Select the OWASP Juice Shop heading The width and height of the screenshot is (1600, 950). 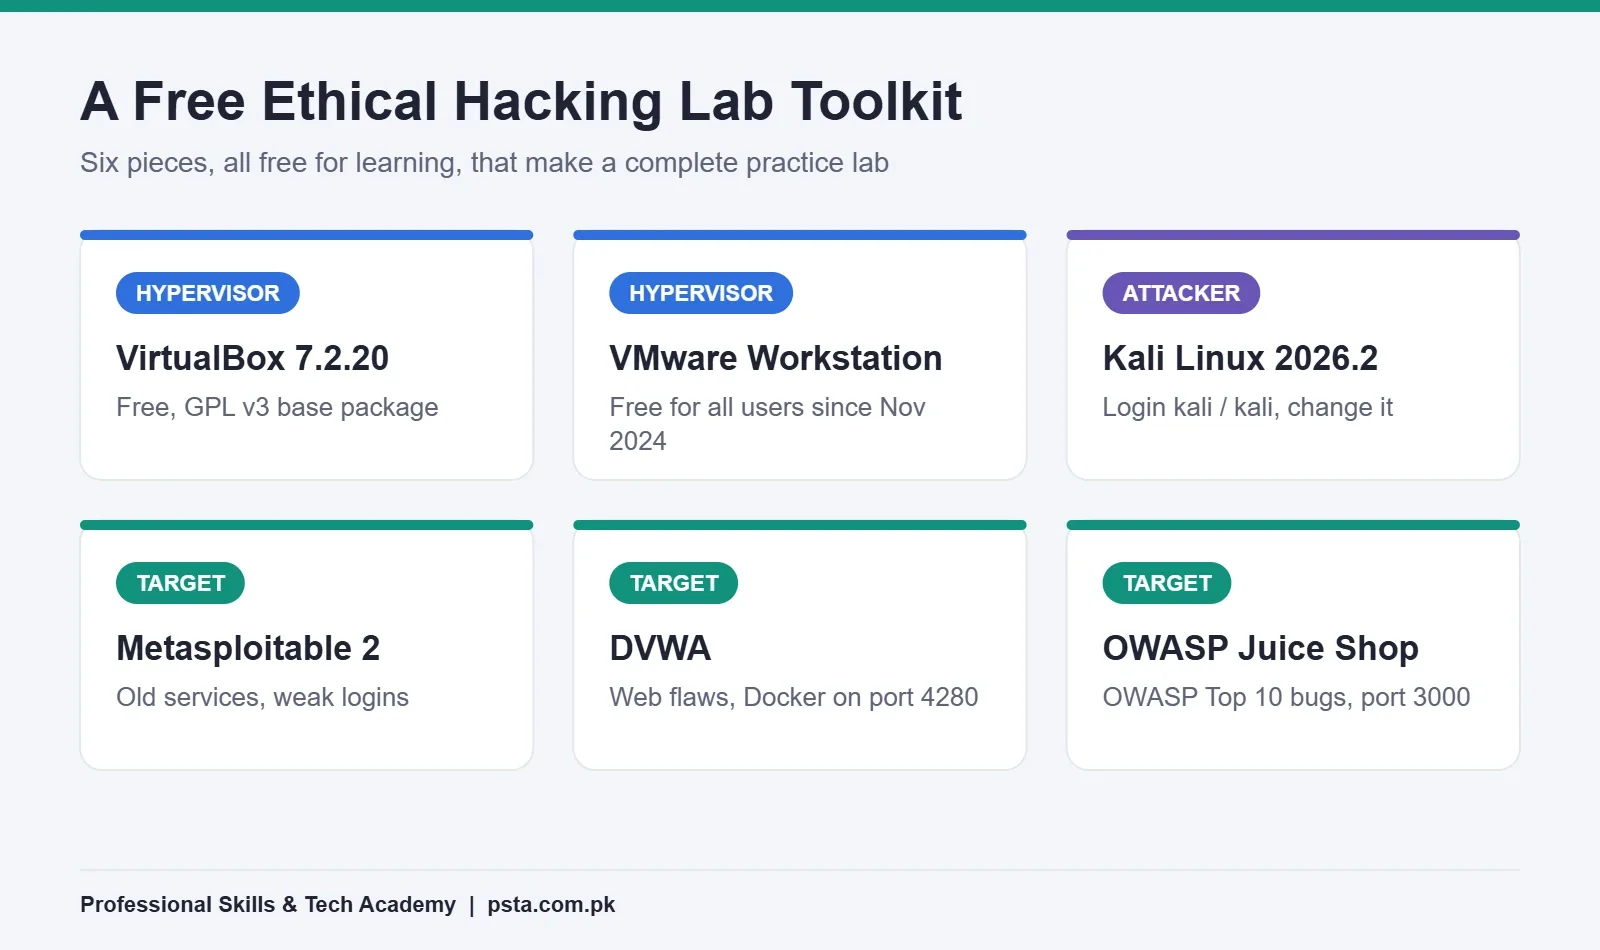(1261, 648)
